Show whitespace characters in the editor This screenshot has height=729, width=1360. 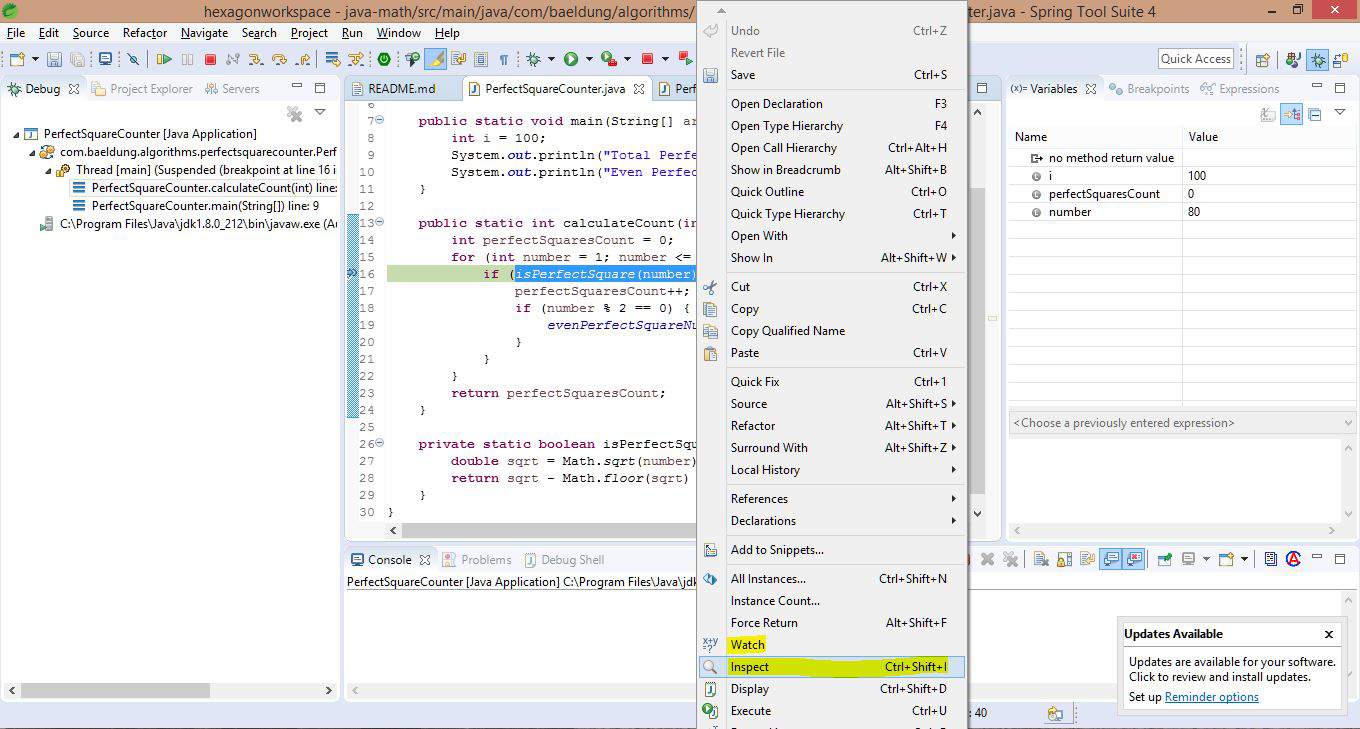[x=504, y=59]
